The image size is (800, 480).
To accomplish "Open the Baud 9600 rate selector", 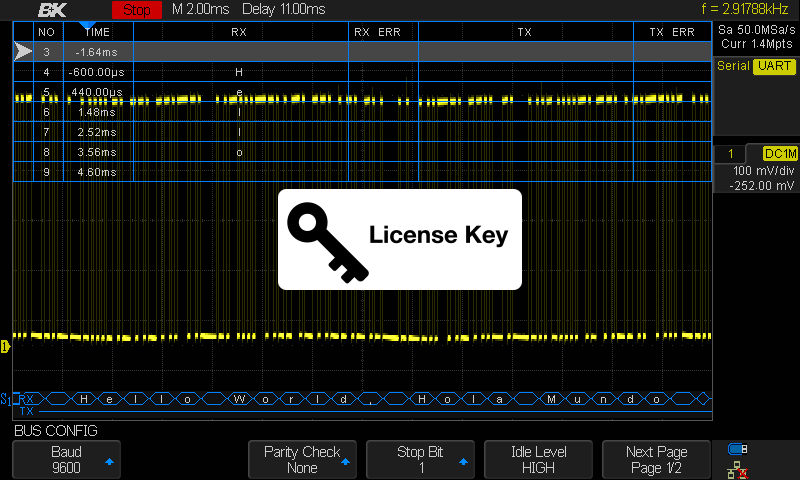I will [x=66, y=460].
